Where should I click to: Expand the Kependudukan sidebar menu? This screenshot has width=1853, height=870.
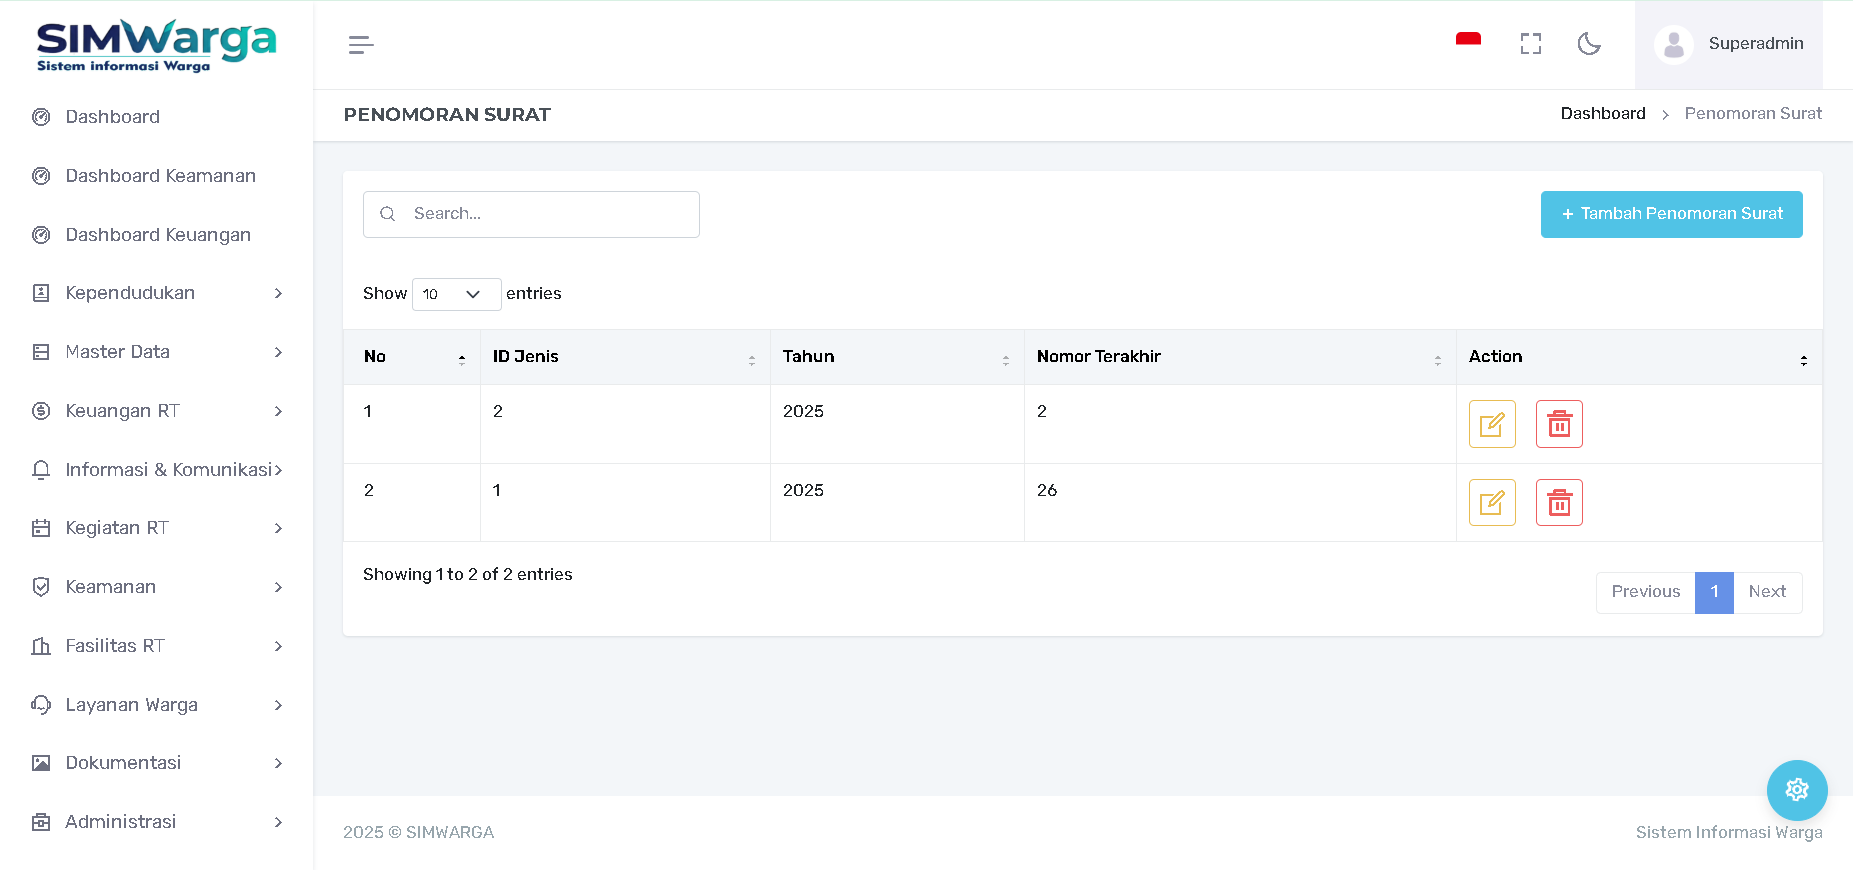157,293
